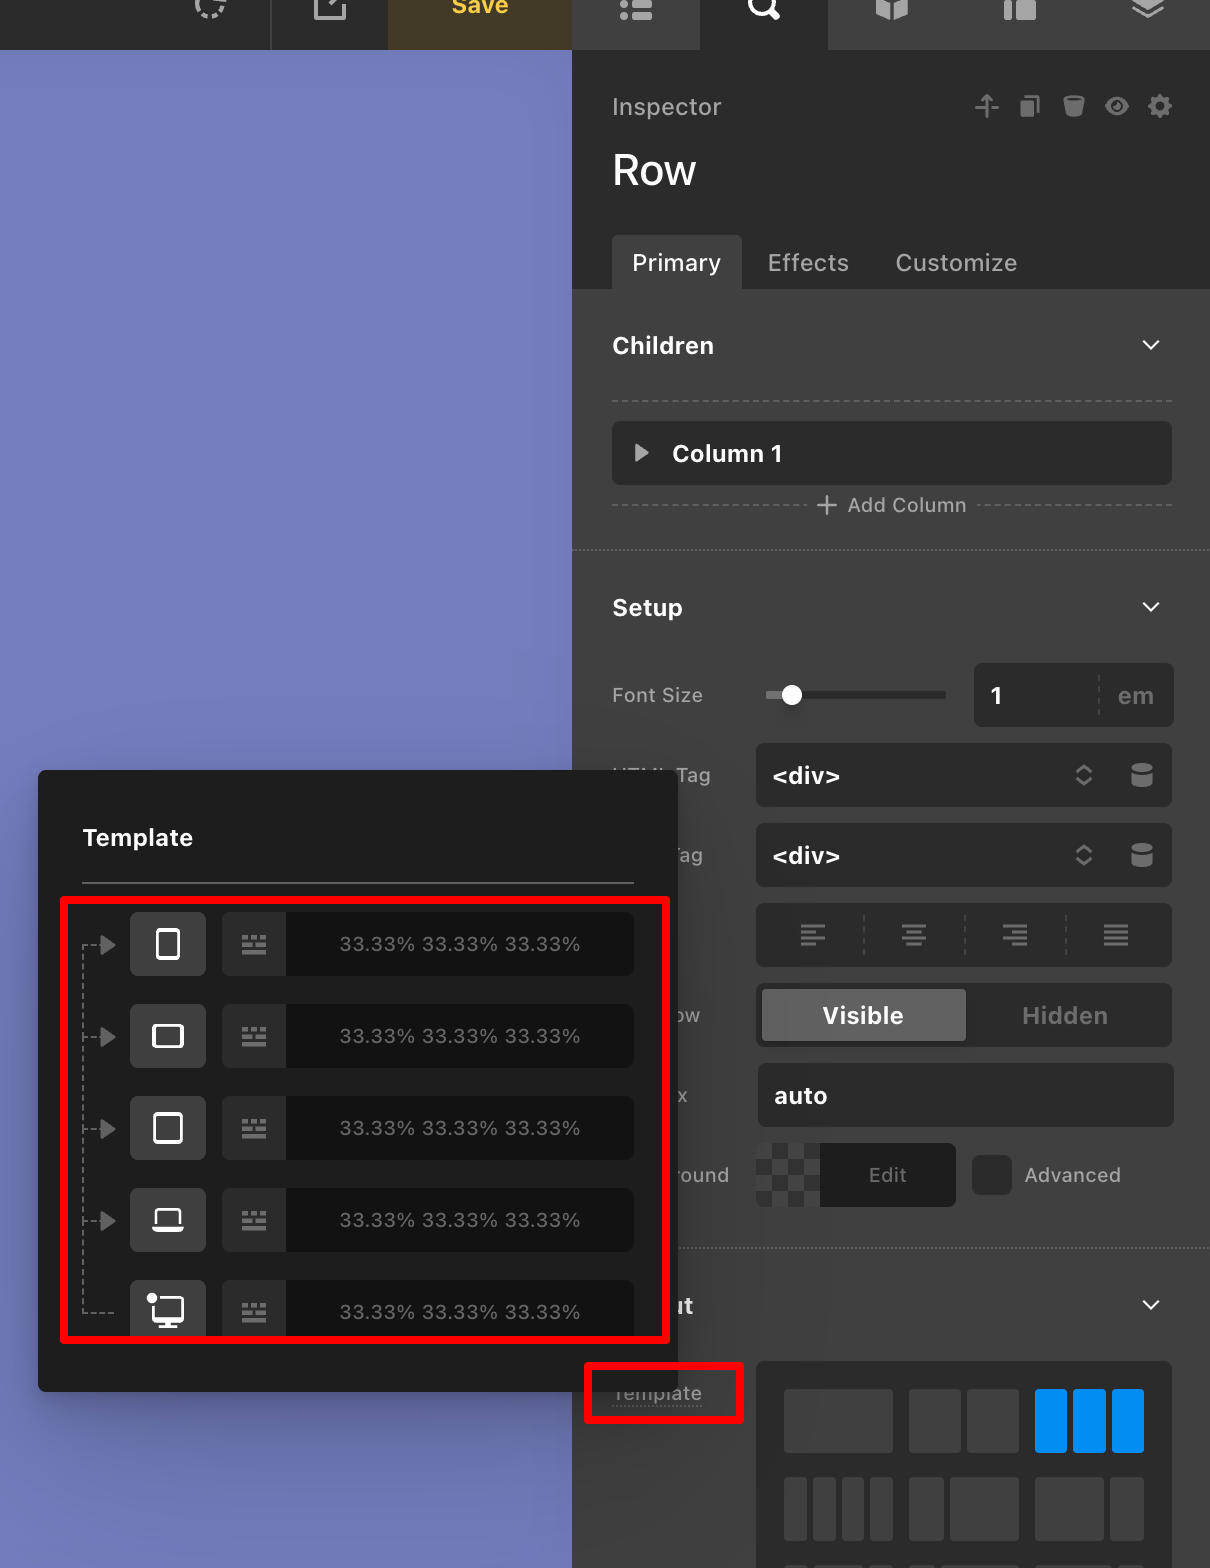Select the laptop breakpoint icon in Template
1210x1568 pixels.
pyautogui.click(x=168, y=1220)
